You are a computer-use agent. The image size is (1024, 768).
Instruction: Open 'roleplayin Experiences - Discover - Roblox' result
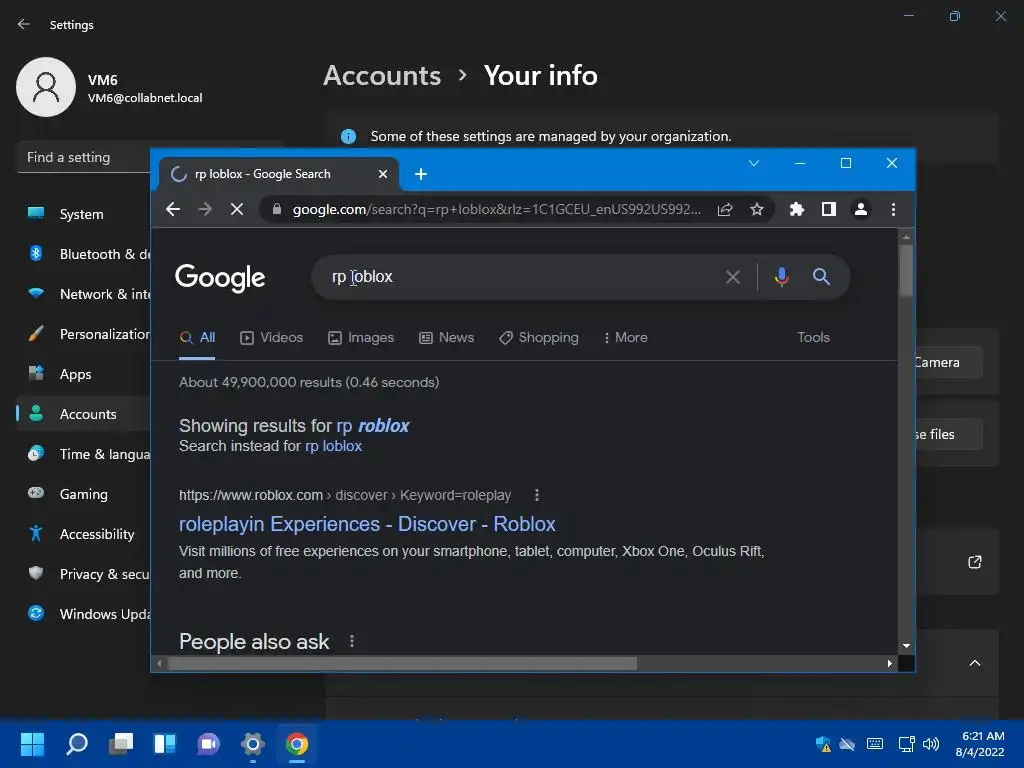[367, 524]
